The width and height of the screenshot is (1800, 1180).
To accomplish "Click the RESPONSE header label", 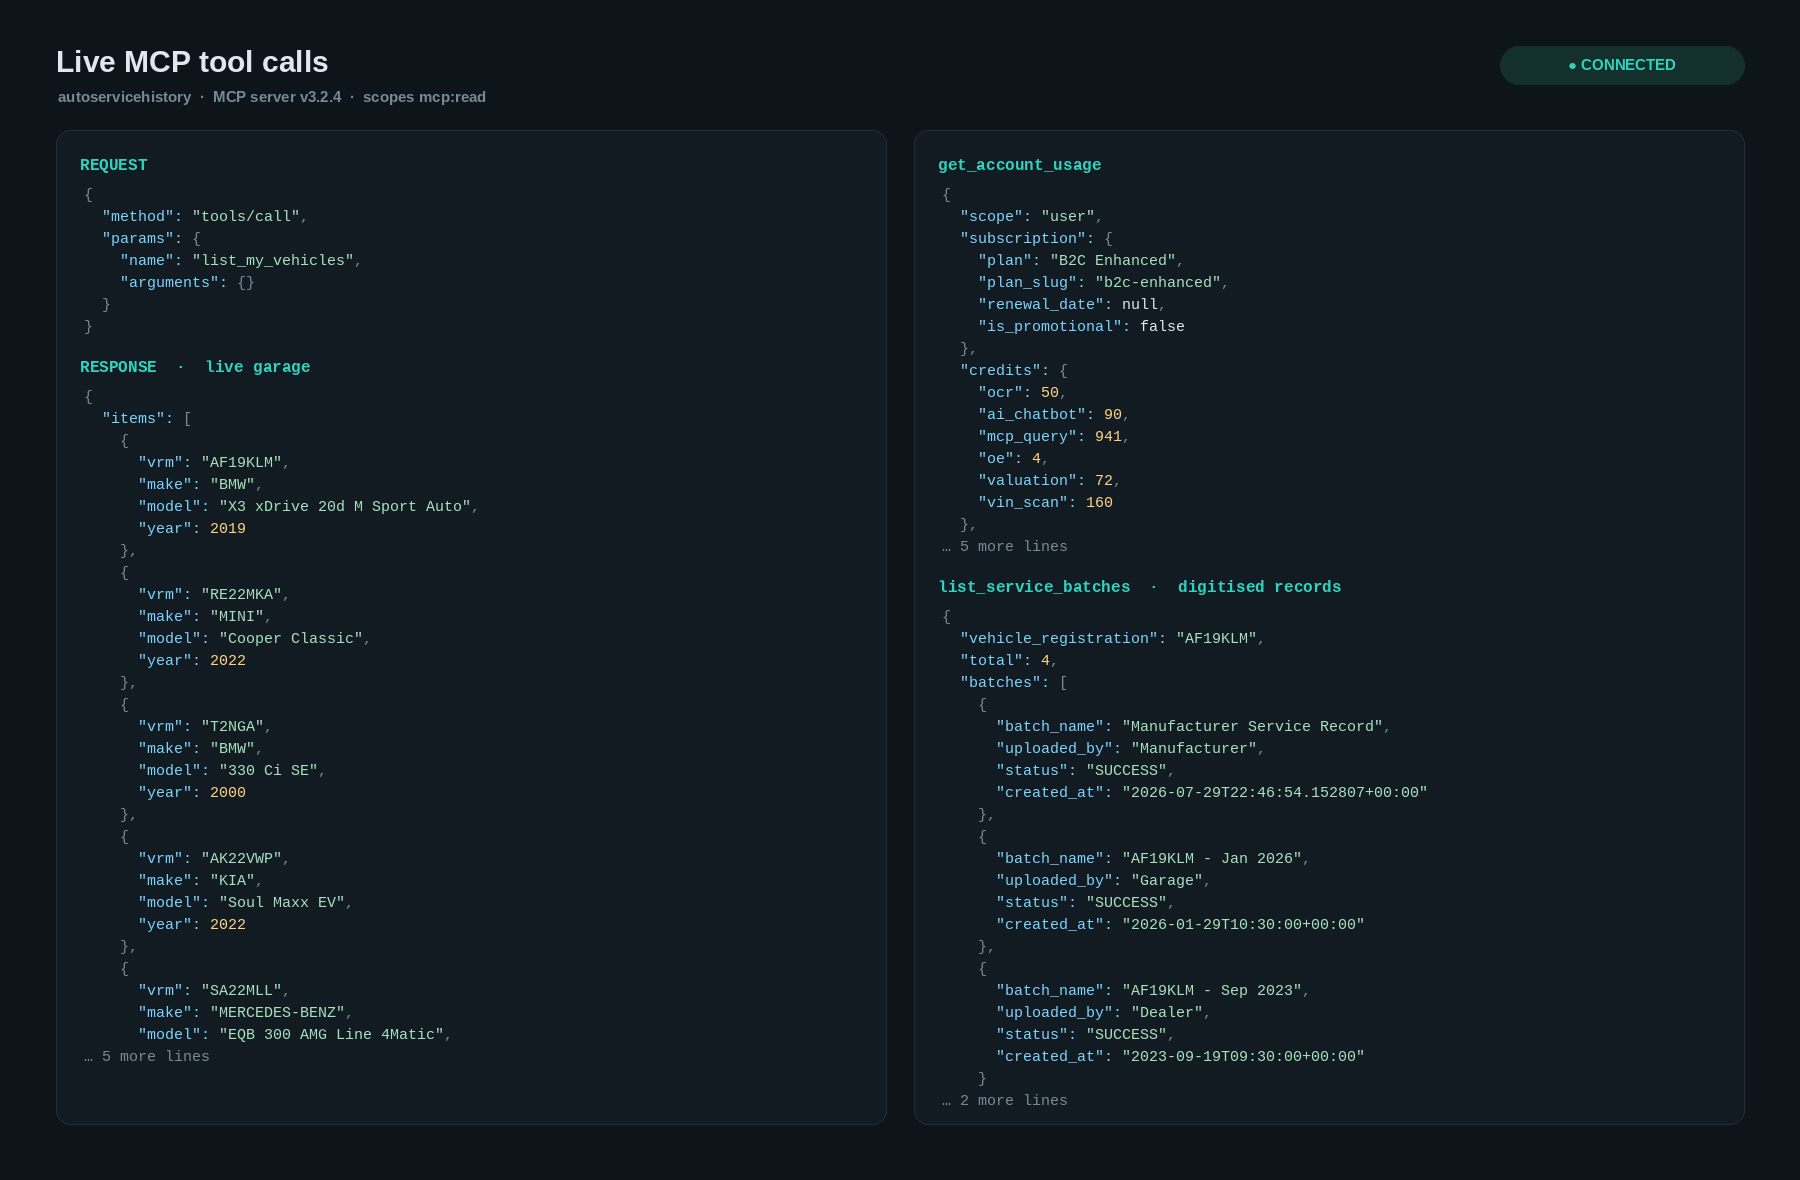I will (x=118, y=367).
